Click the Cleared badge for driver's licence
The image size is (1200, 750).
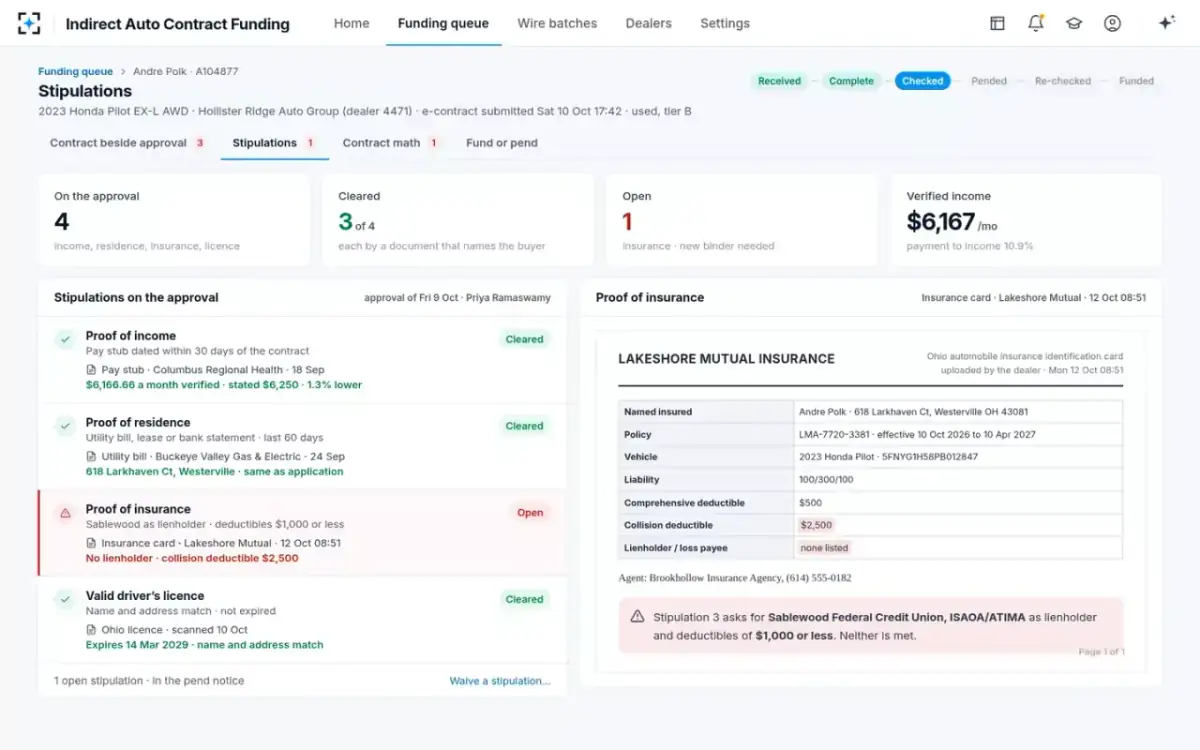coord(524,600)
